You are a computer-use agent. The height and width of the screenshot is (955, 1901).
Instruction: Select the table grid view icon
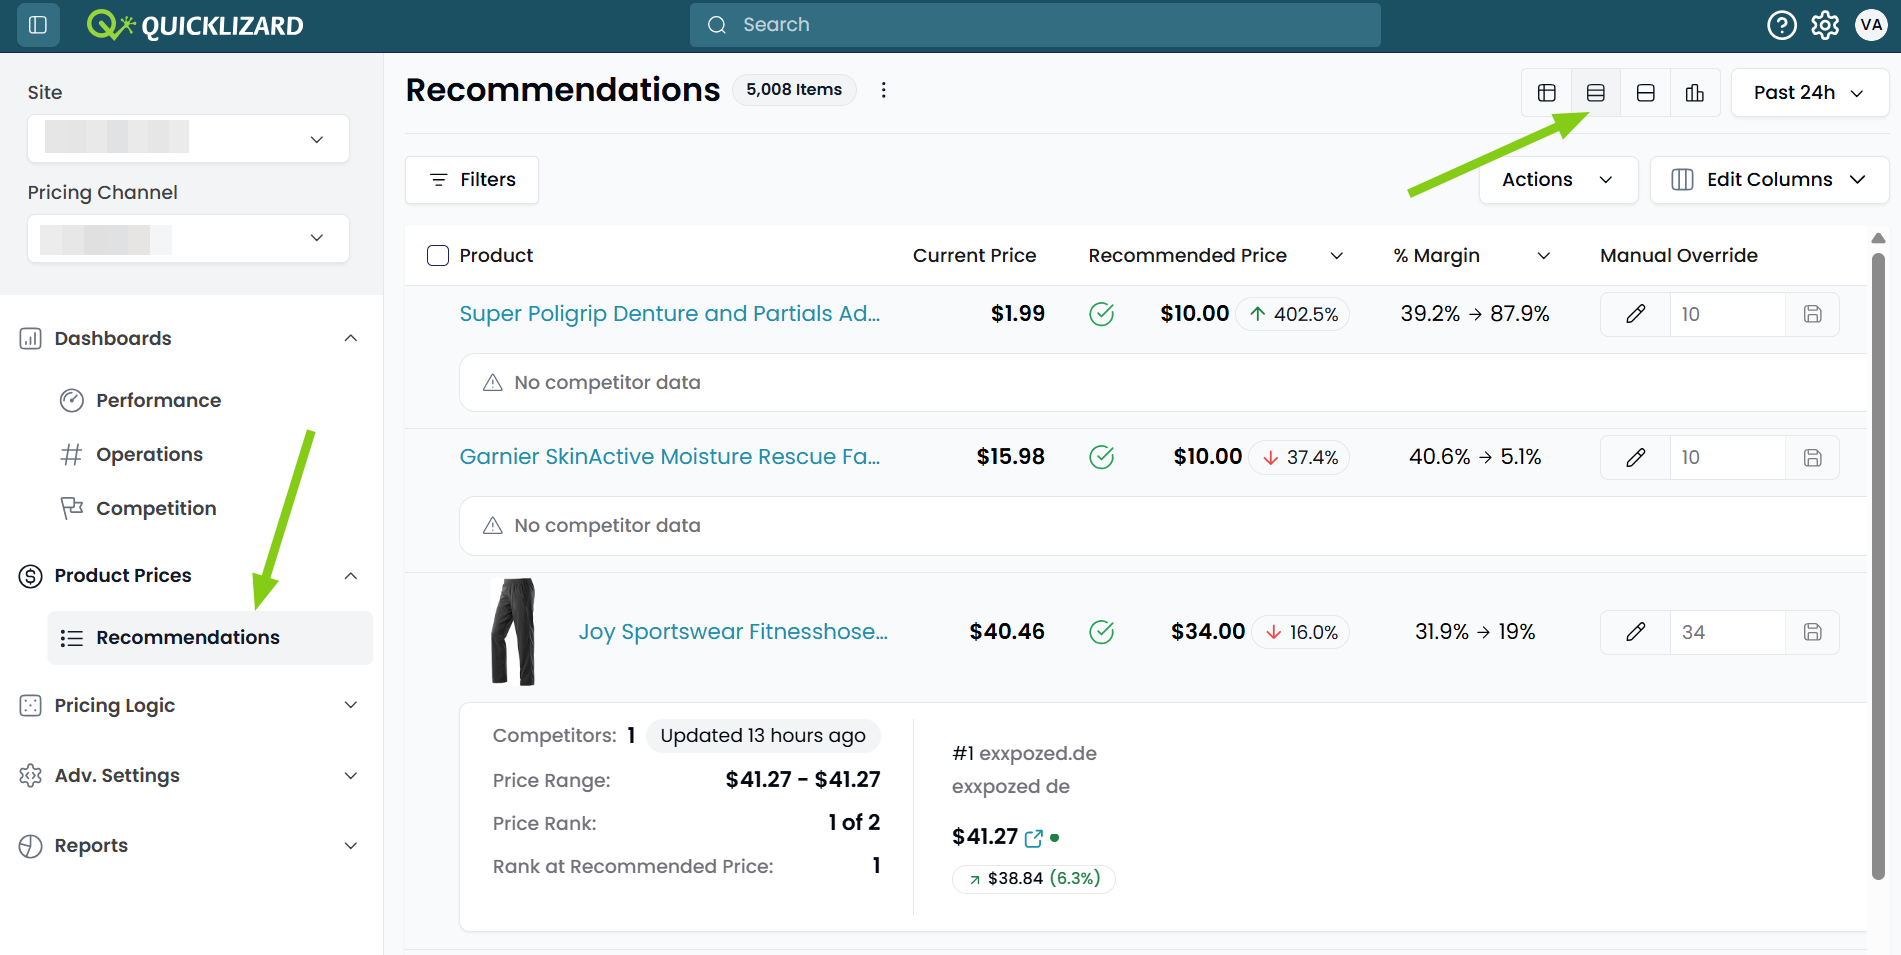(1546, 93)
